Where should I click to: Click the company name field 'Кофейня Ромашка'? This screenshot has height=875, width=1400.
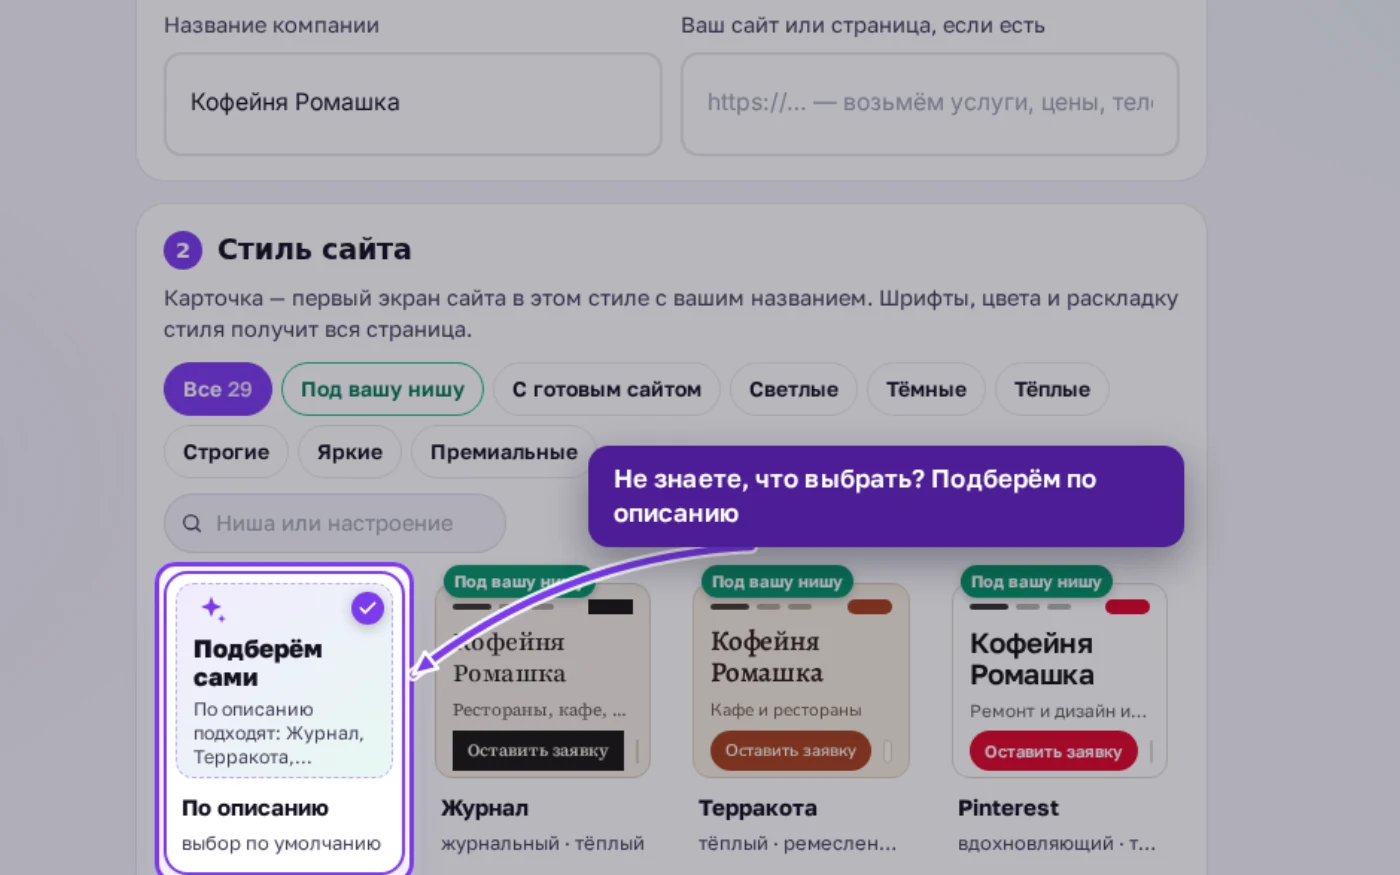coord(413,104)
